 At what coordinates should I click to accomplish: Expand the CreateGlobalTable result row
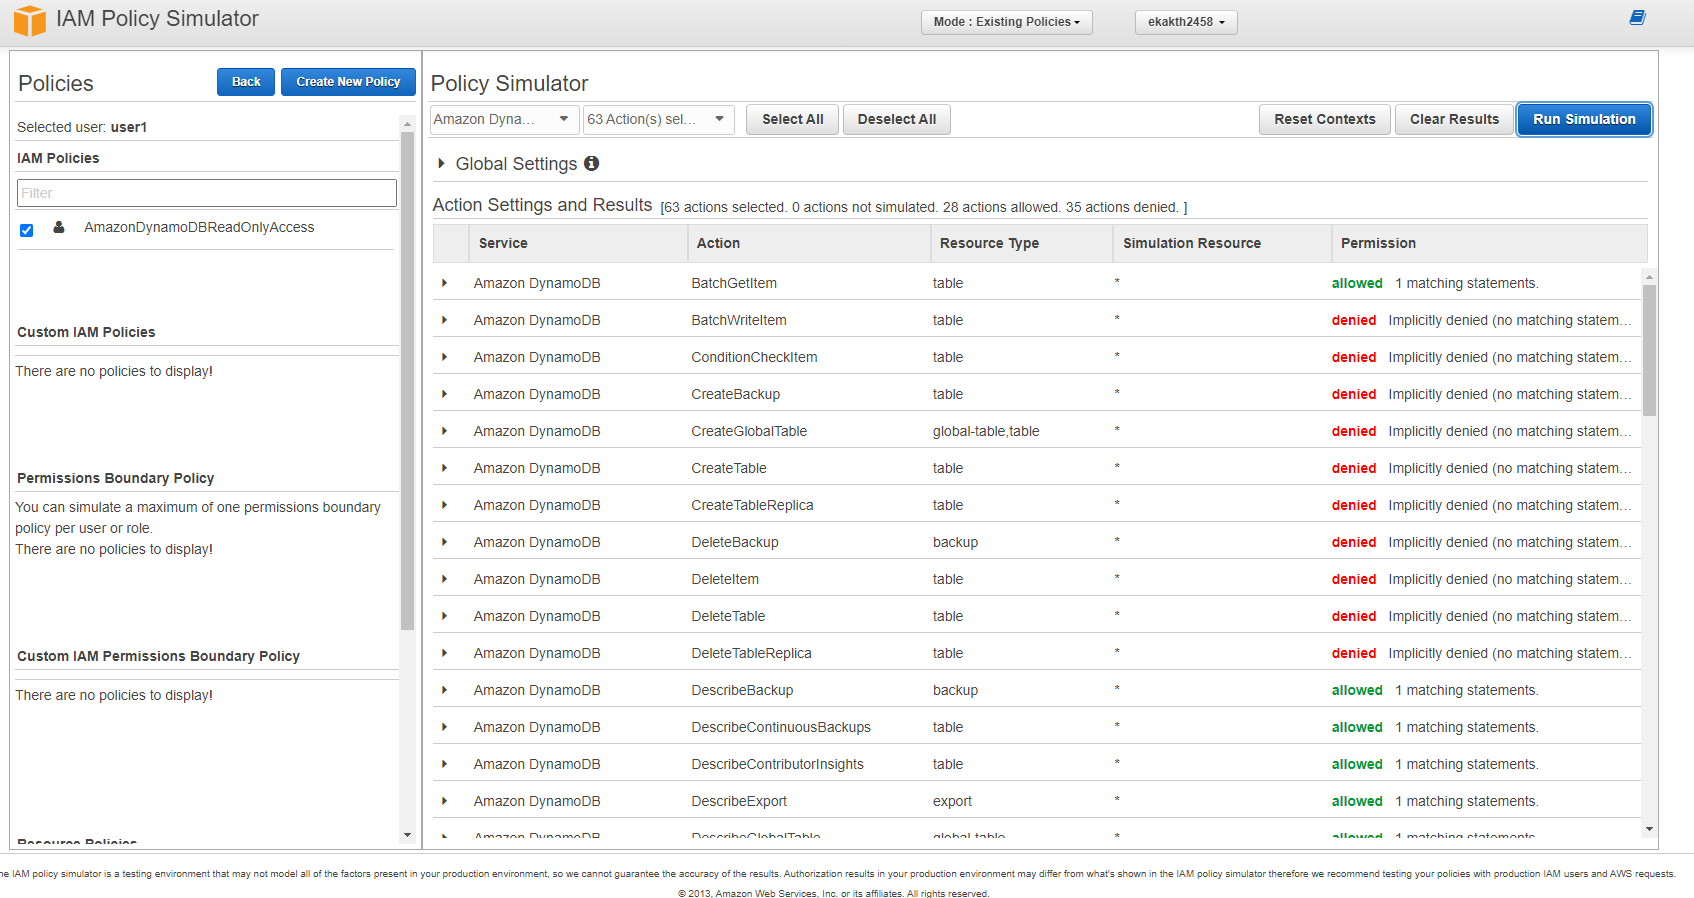point(444,431)
